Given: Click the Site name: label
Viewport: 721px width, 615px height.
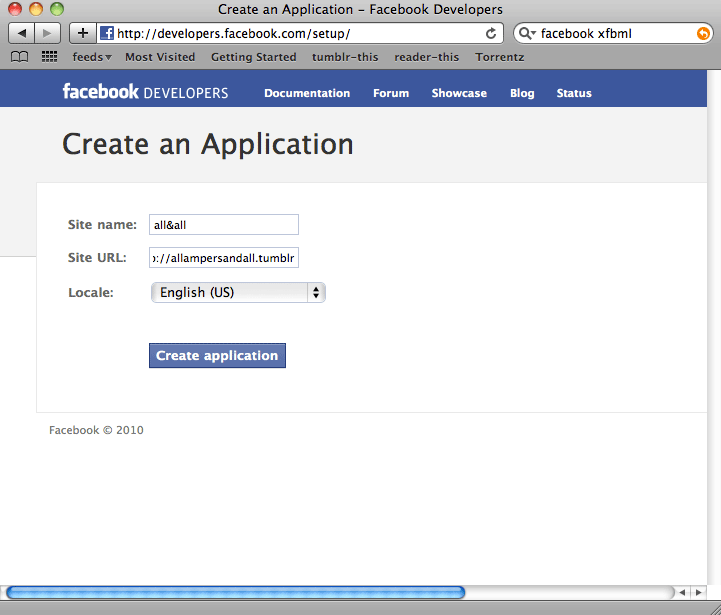Looking at the screenshot, I should click(102, 224).
